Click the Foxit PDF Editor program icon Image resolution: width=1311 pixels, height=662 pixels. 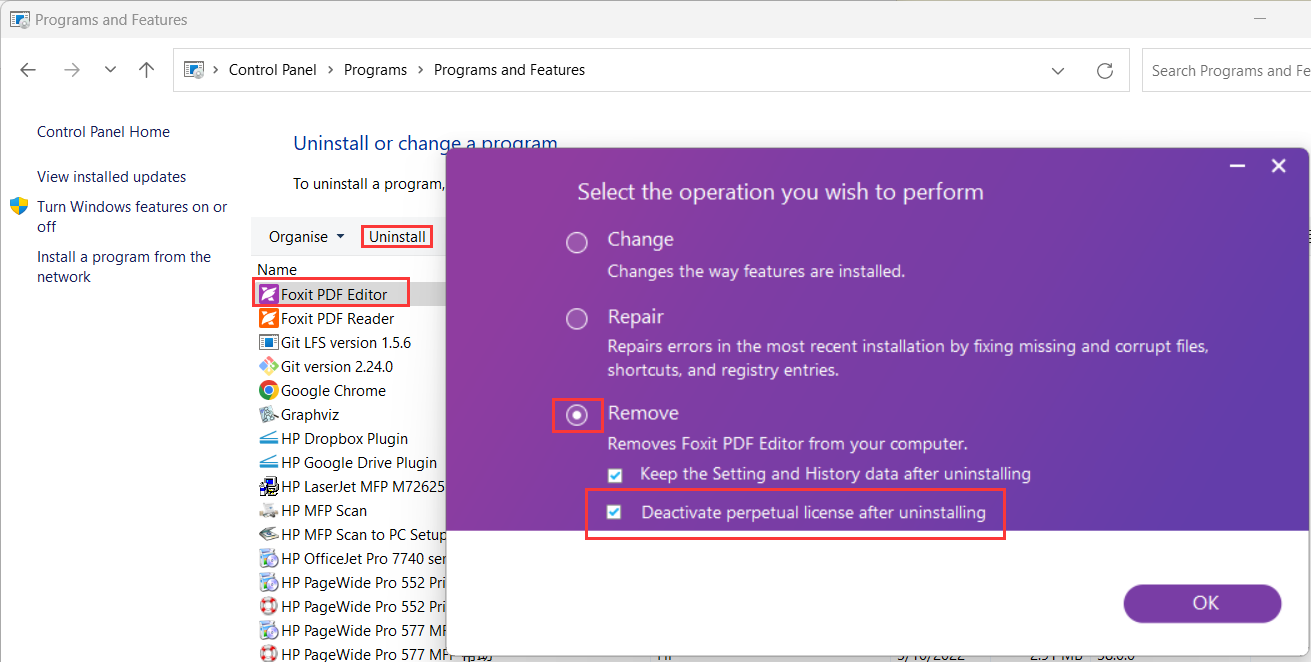click(x=268, y=294)
